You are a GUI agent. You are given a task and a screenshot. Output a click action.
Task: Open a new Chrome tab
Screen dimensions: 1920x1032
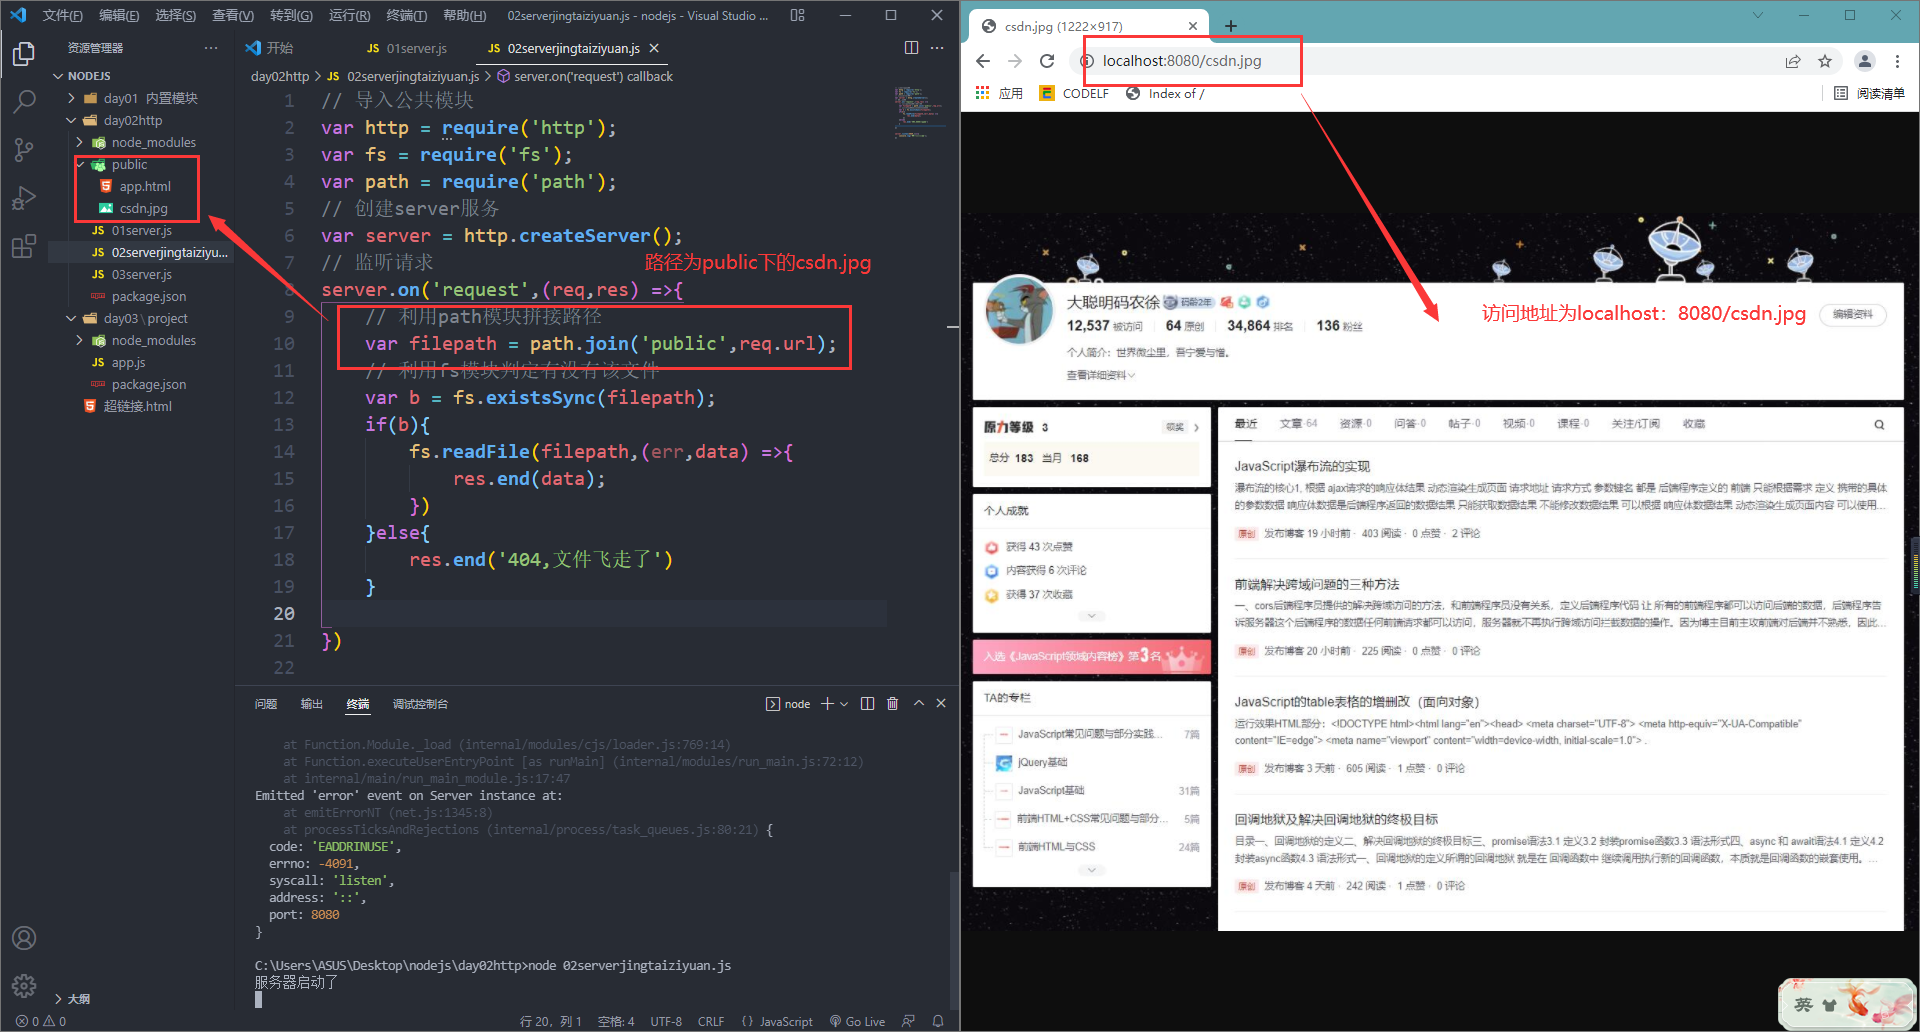coord(1231,26)
